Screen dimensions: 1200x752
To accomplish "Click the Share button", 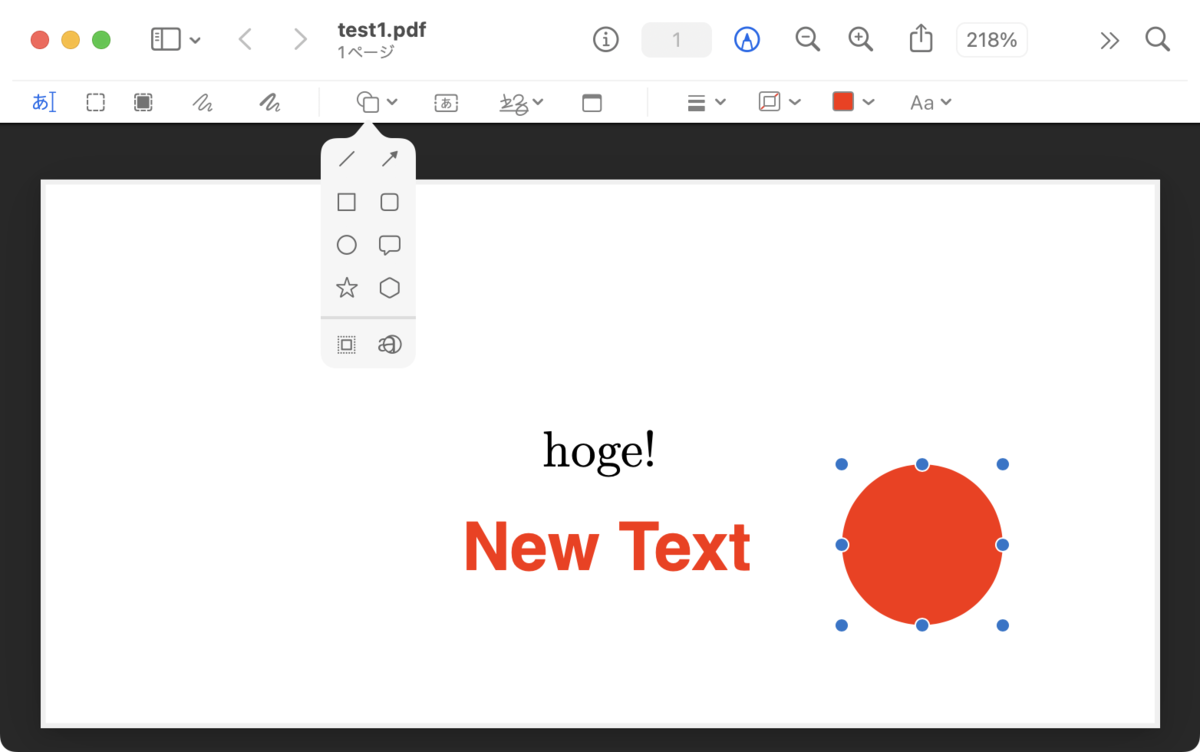I will [921, 39].
